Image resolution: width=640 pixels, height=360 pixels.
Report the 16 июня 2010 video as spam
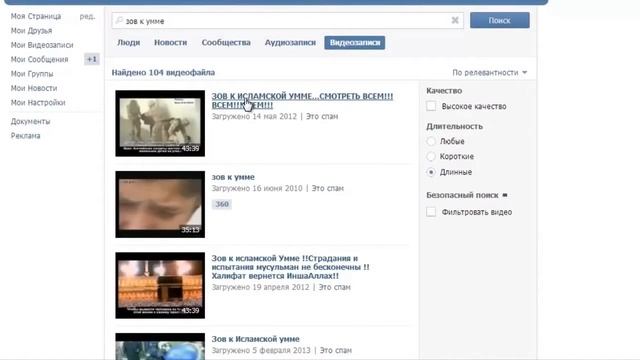pyautogui.click(x=328, y=188)
